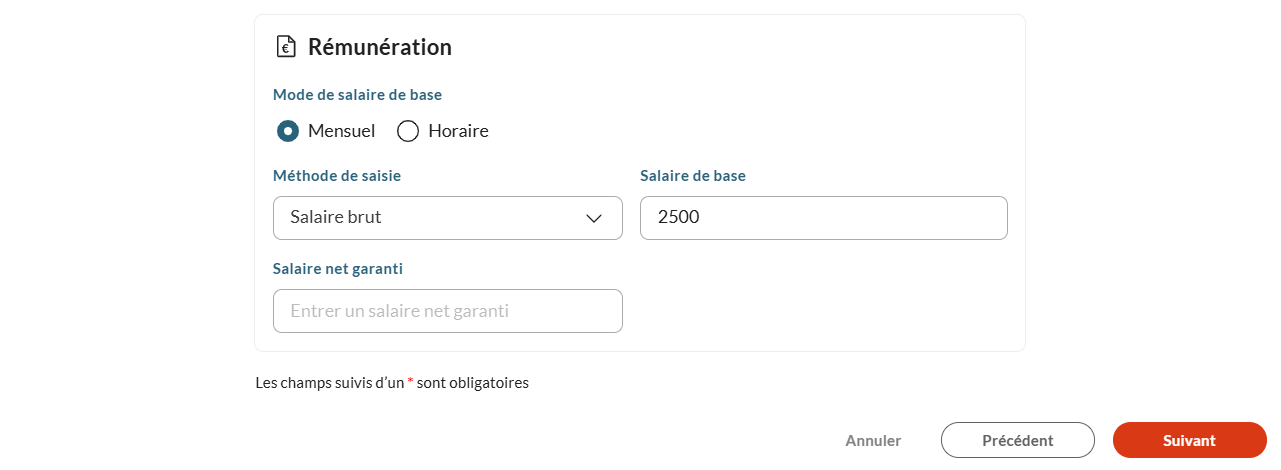Click the Mode de salaire de base label
Viewport: 1281px width, 470px height.
pyautogui.click(x=358, y=95)
